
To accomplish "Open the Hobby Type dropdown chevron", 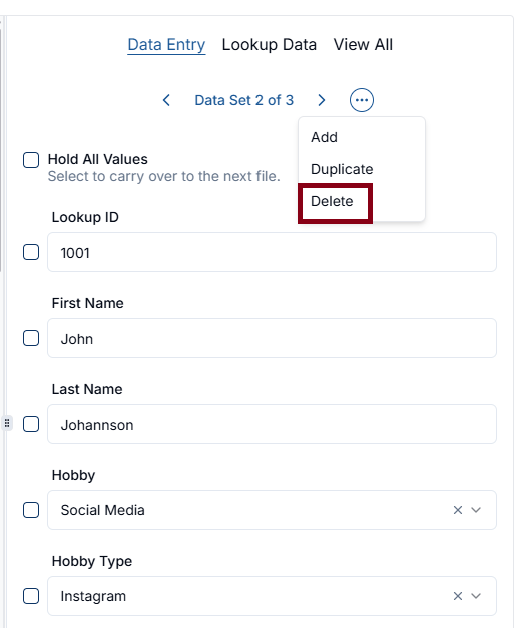I will (476, 596).
